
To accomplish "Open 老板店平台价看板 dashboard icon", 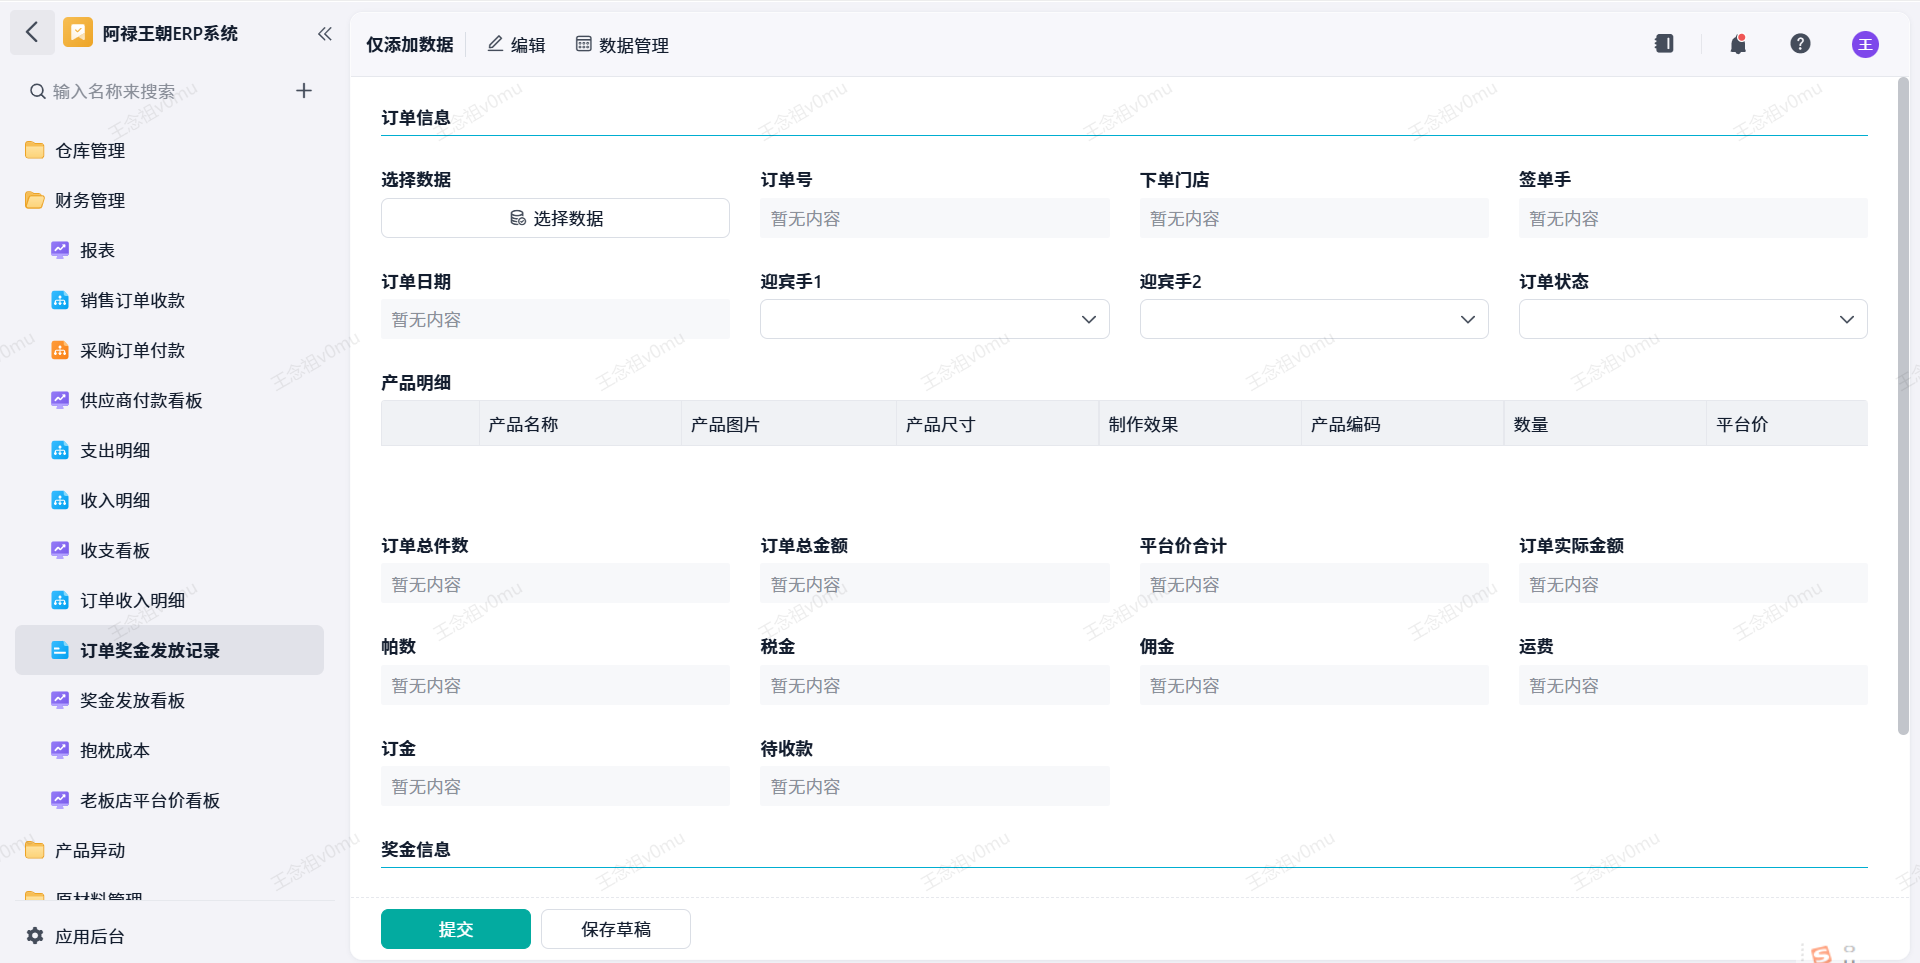I will (x=60, y=800).
